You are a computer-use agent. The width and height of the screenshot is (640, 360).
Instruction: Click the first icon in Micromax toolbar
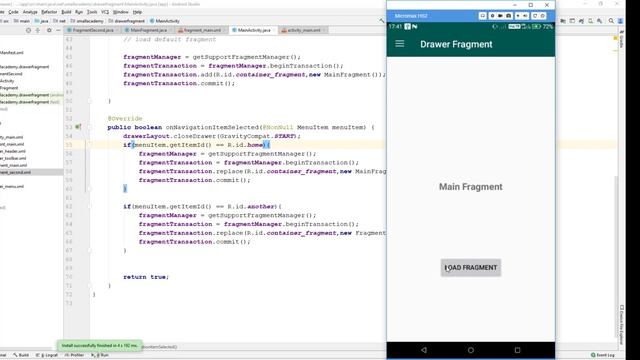(x=482, y=16)
